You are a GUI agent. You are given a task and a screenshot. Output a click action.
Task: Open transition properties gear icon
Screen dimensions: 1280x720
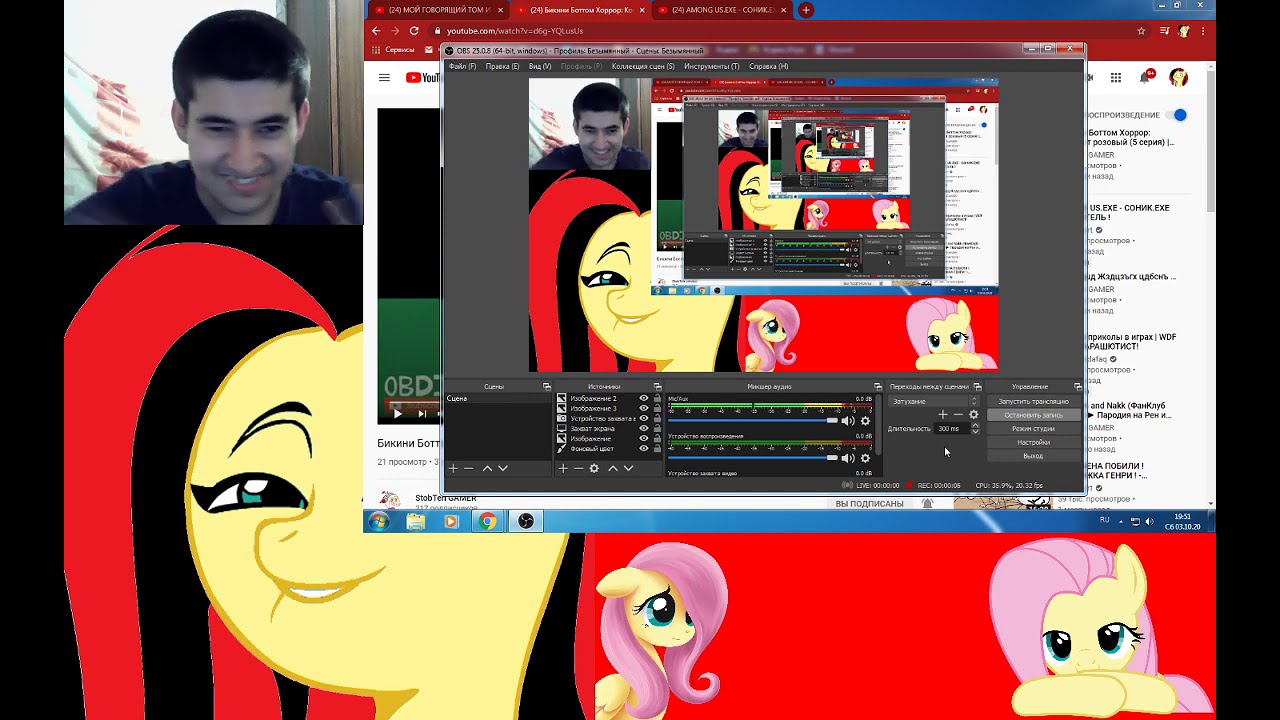(x=974, y=415)
